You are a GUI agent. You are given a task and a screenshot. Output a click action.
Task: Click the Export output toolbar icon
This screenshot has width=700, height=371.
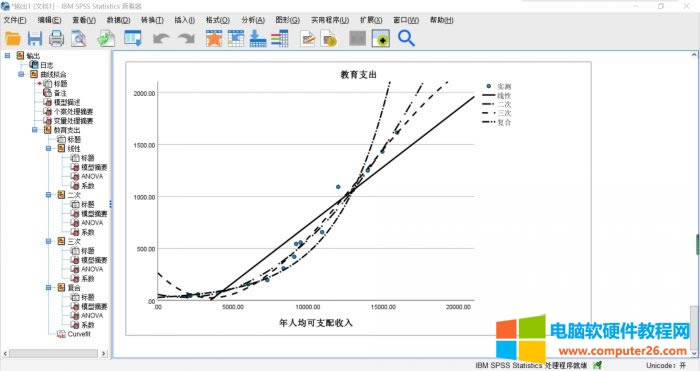pos(106,39)
